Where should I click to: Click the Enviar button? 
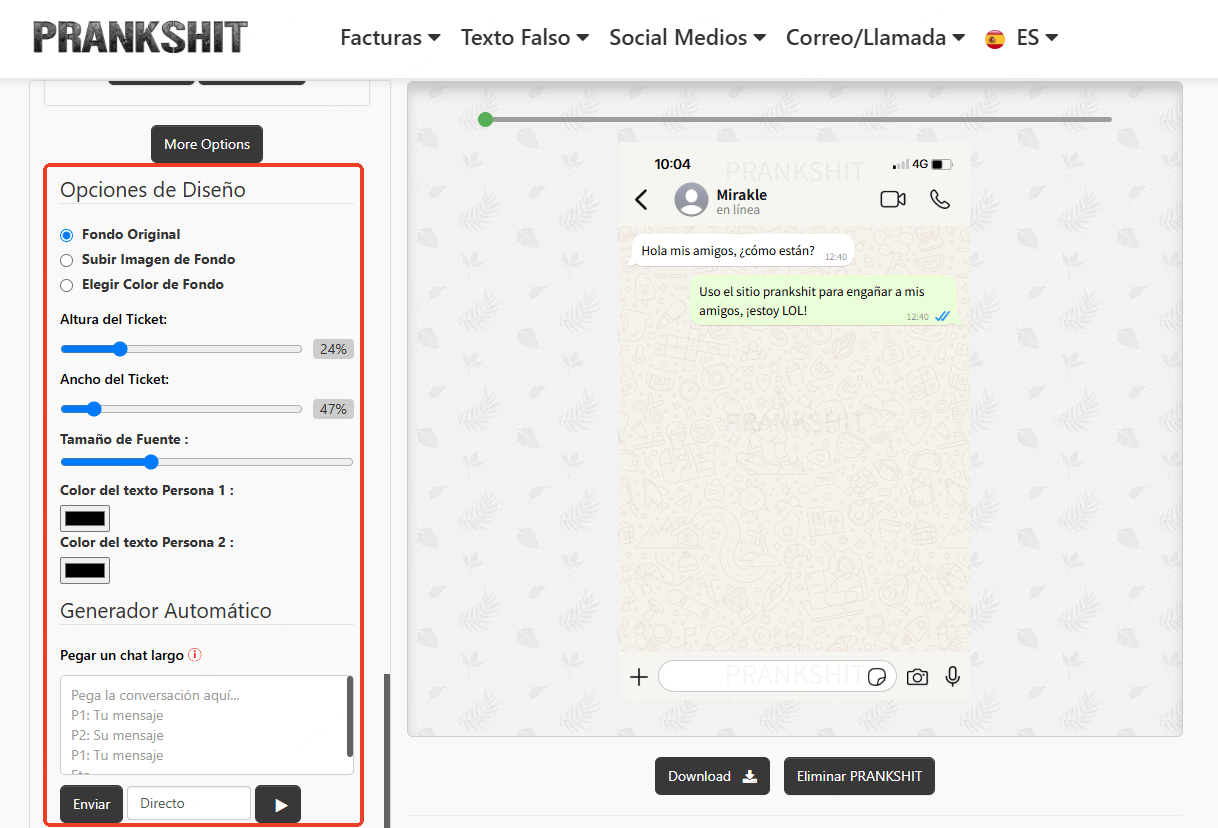coord(92,804)
